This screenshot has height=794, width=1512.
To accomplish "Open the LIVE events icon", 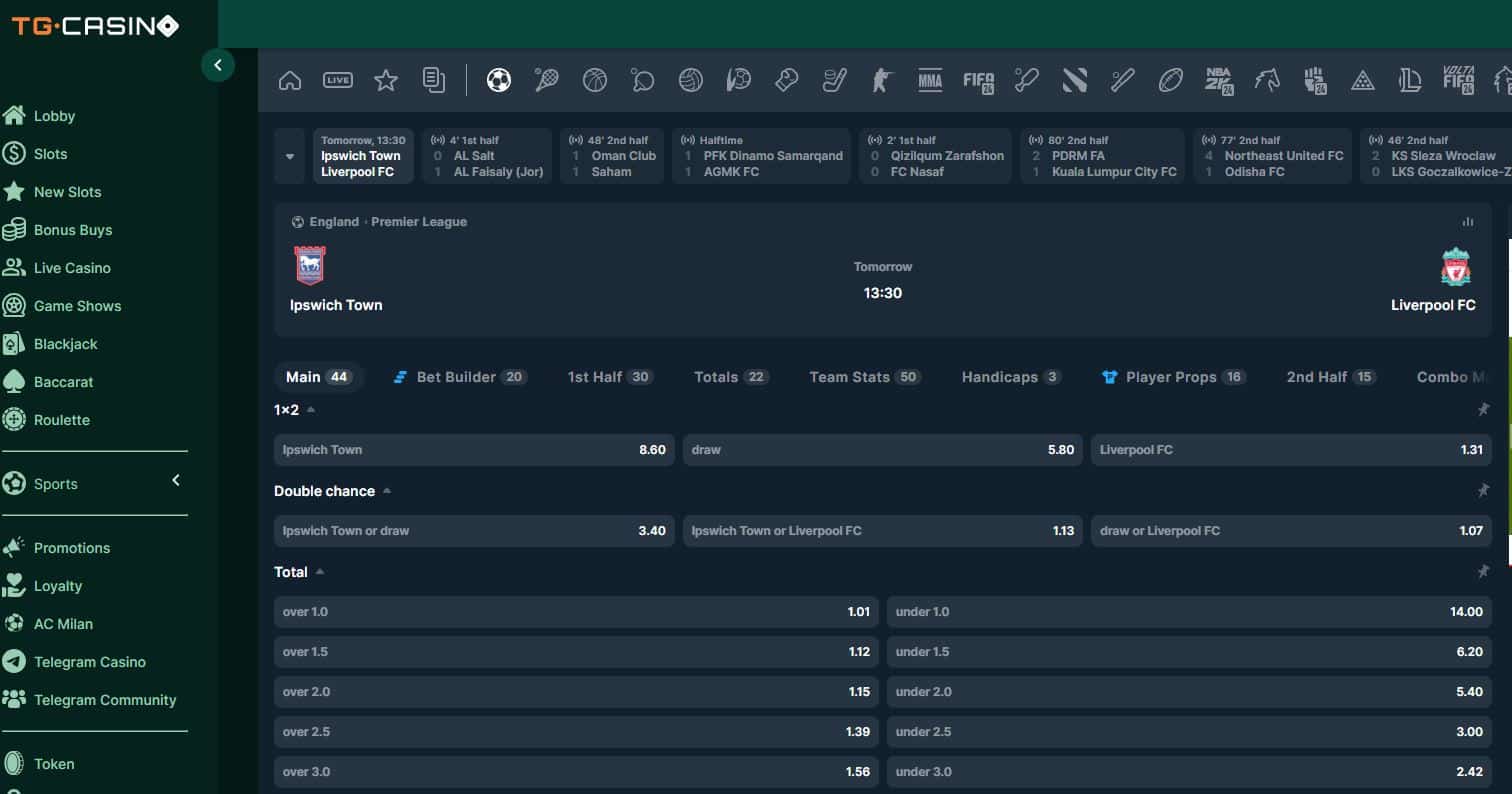I will 338,80.
